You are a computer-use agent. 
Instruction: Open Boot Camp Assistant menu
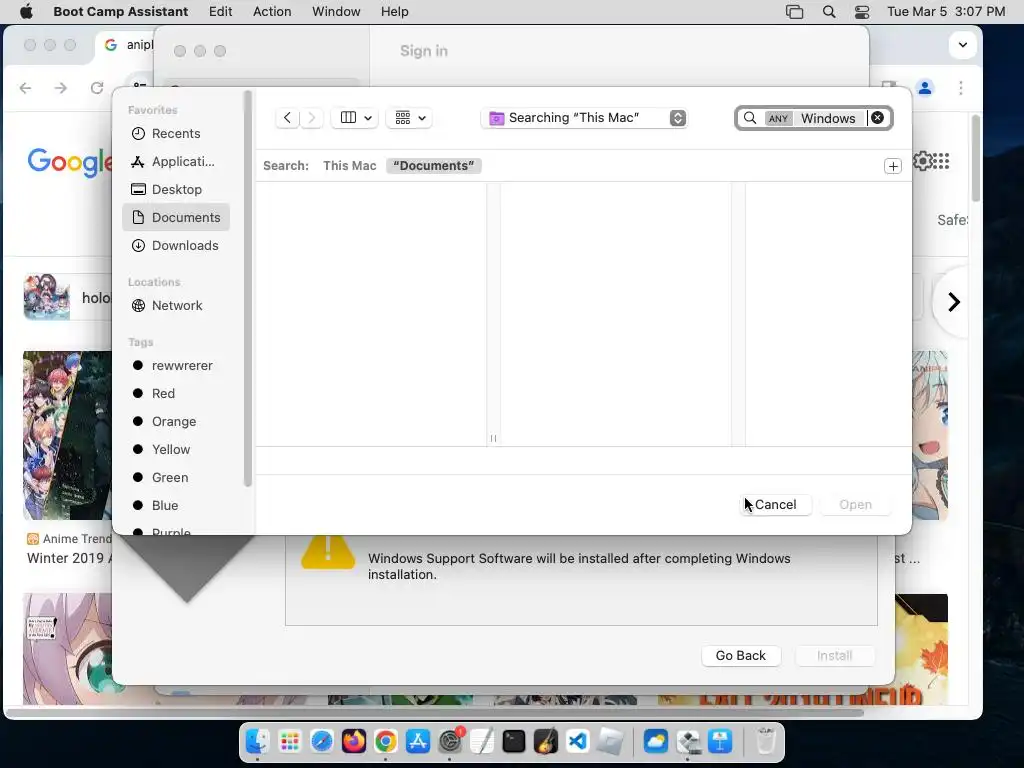[121, 12]
